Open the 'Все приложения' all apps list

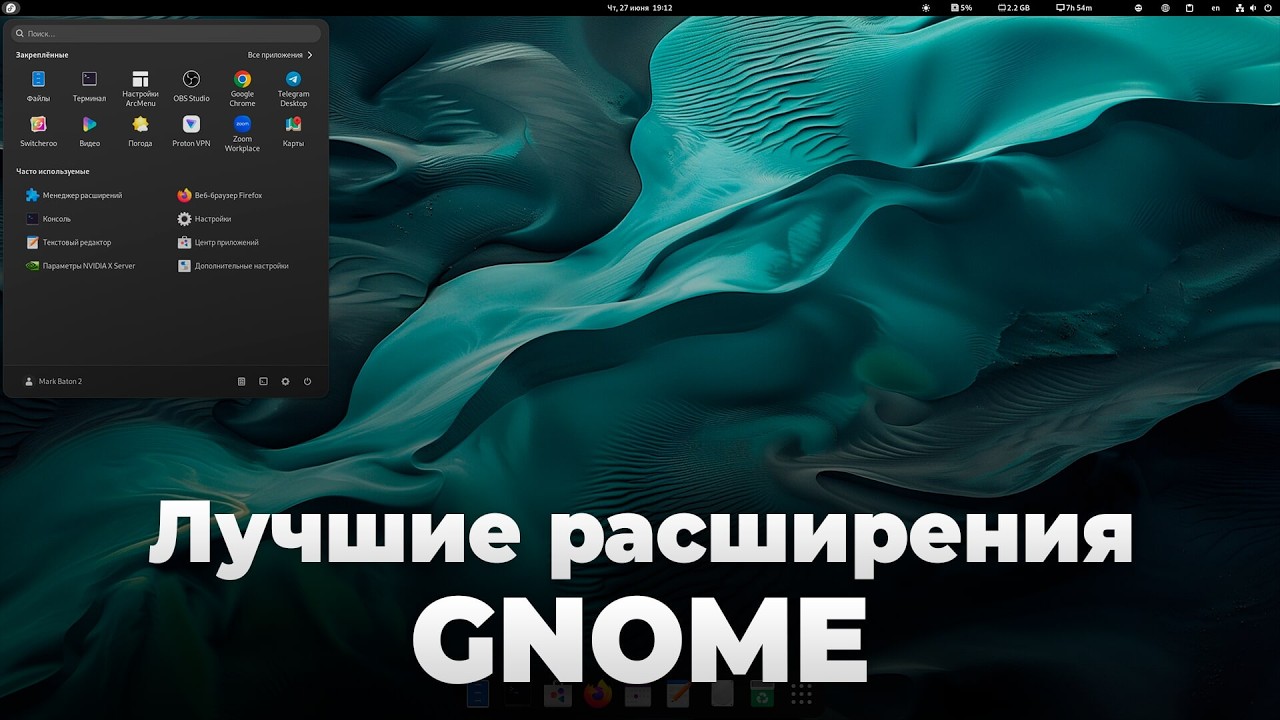point(280,55)
